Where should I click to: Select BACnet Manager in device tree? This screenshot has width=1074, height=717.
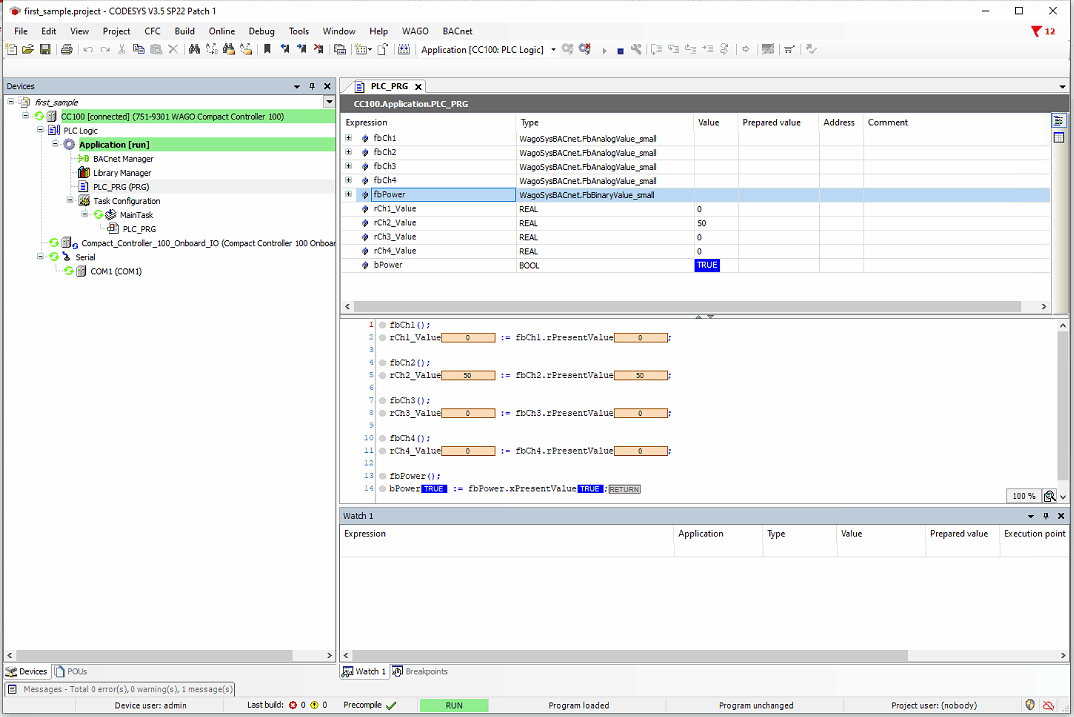click(123, 159)
